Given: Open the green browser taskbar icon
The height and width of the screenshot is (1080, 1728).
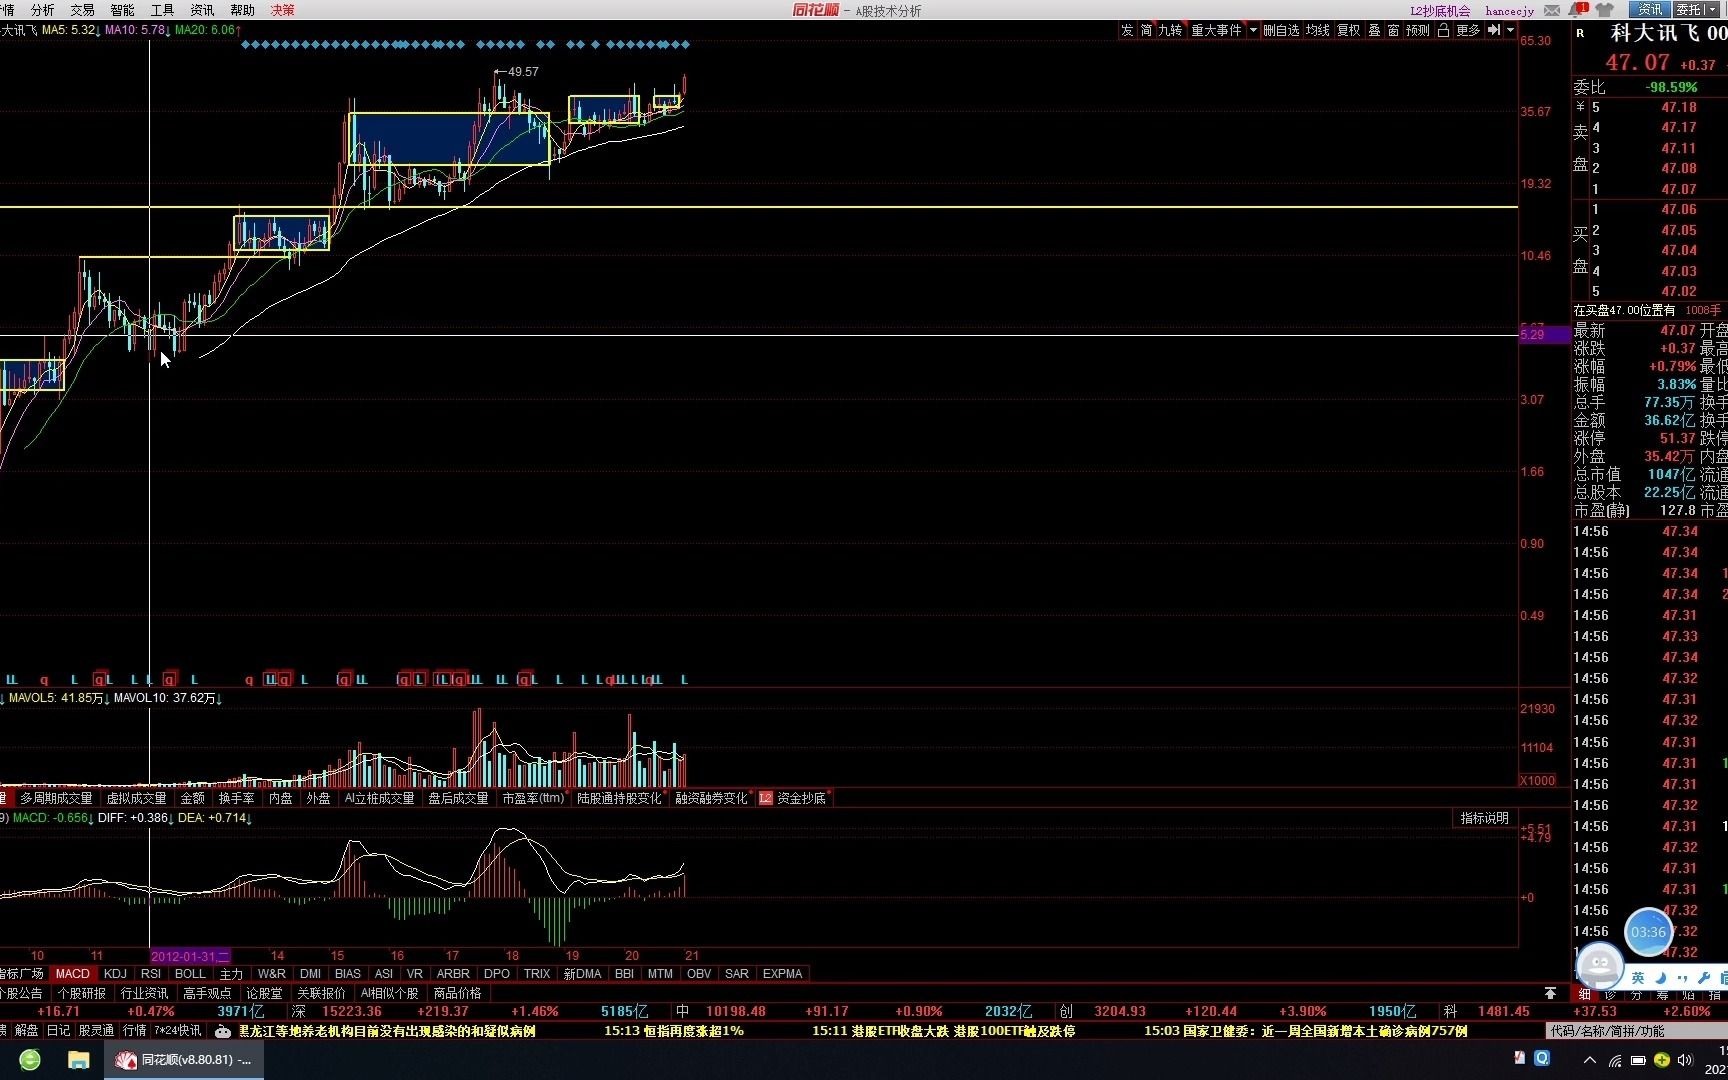Looking at the screenshot, I should [30, 1060].
